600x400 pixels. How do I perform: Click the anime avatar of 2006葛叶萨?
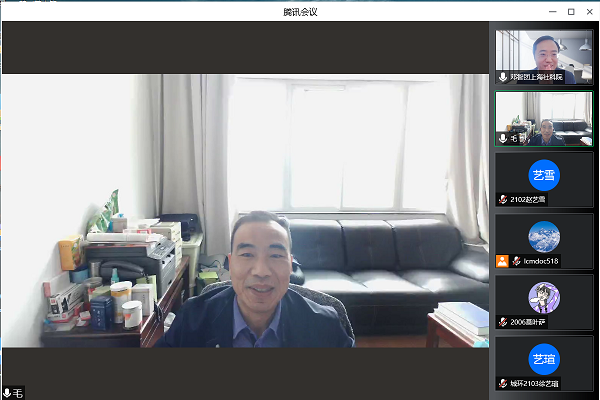click(544, 297)
